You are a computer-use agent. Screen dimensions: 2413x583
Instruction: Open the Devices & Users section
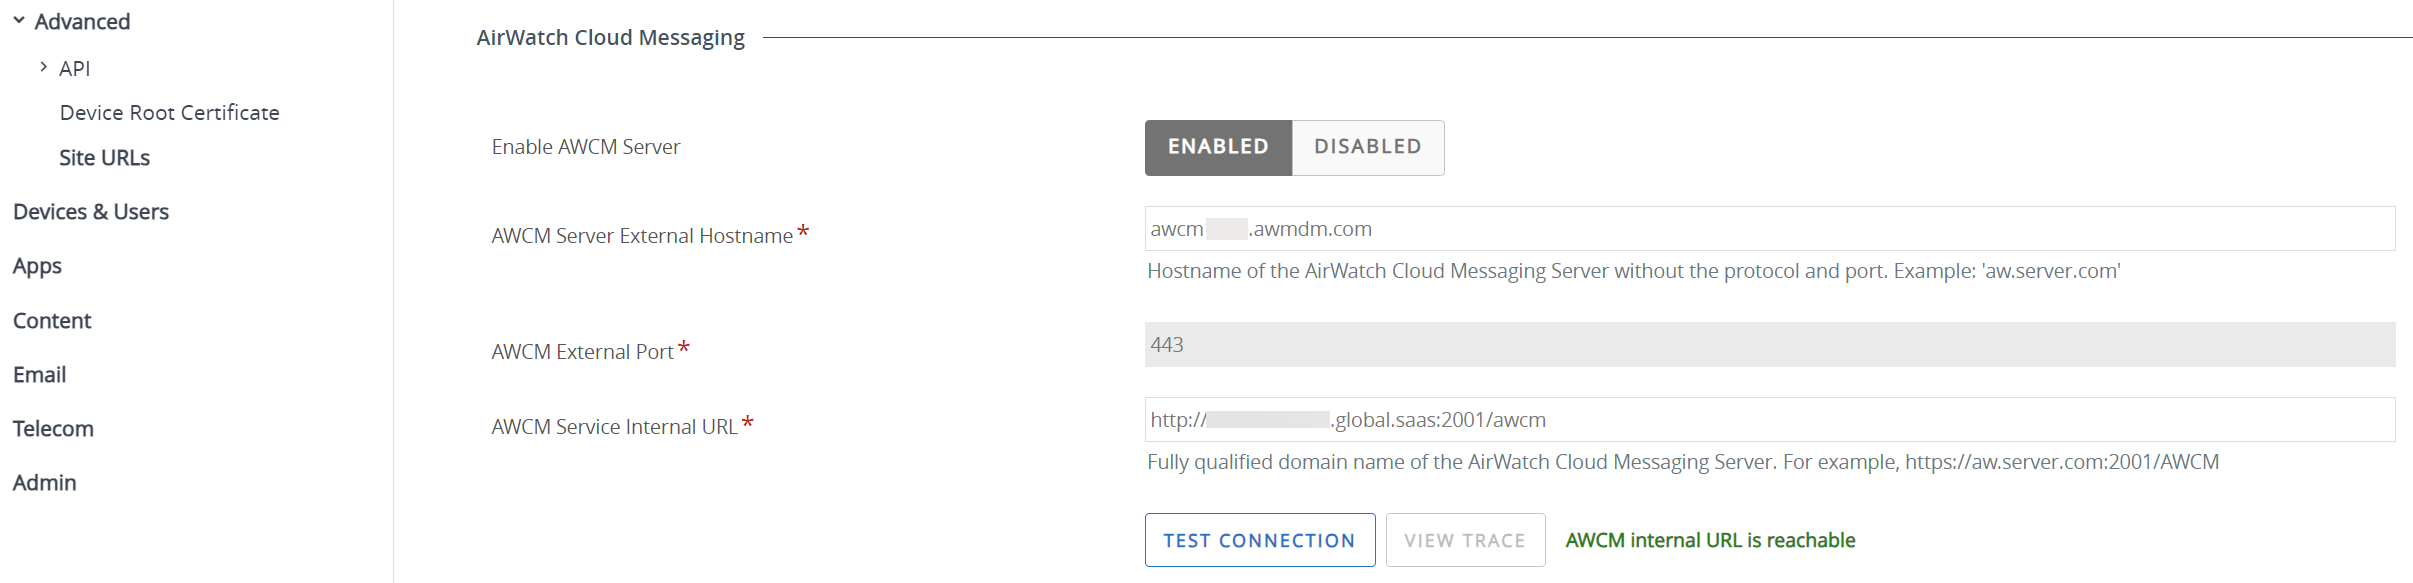91,211
